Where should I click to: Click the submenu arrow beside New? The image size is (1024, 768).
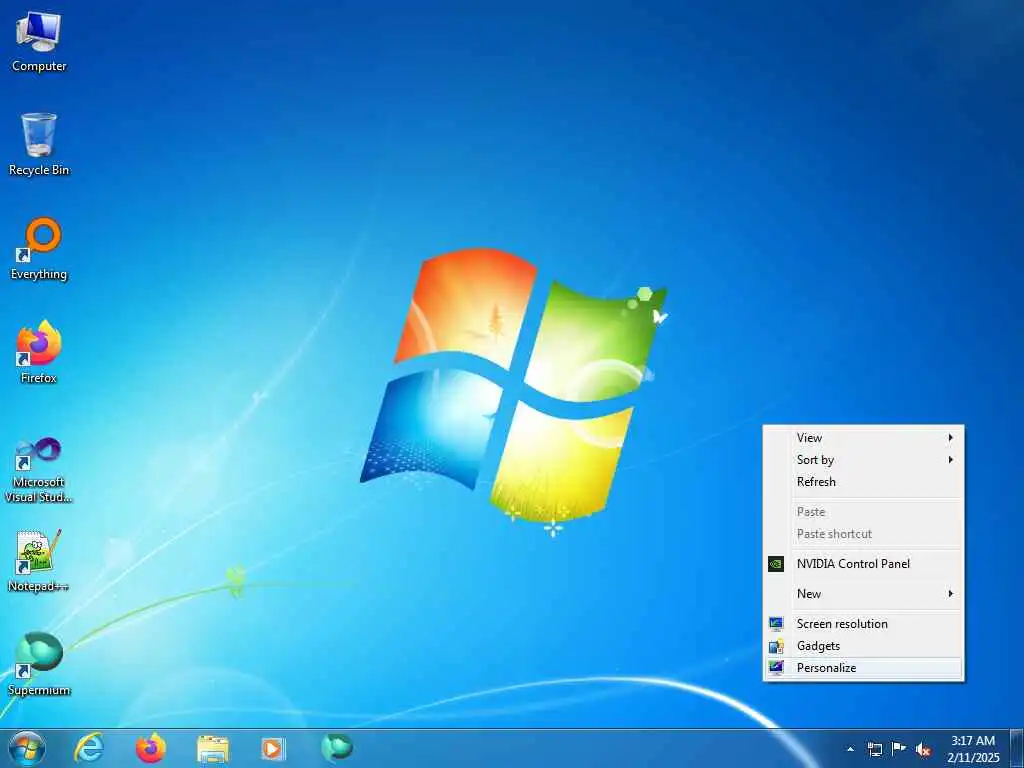(x=951, y=594)
